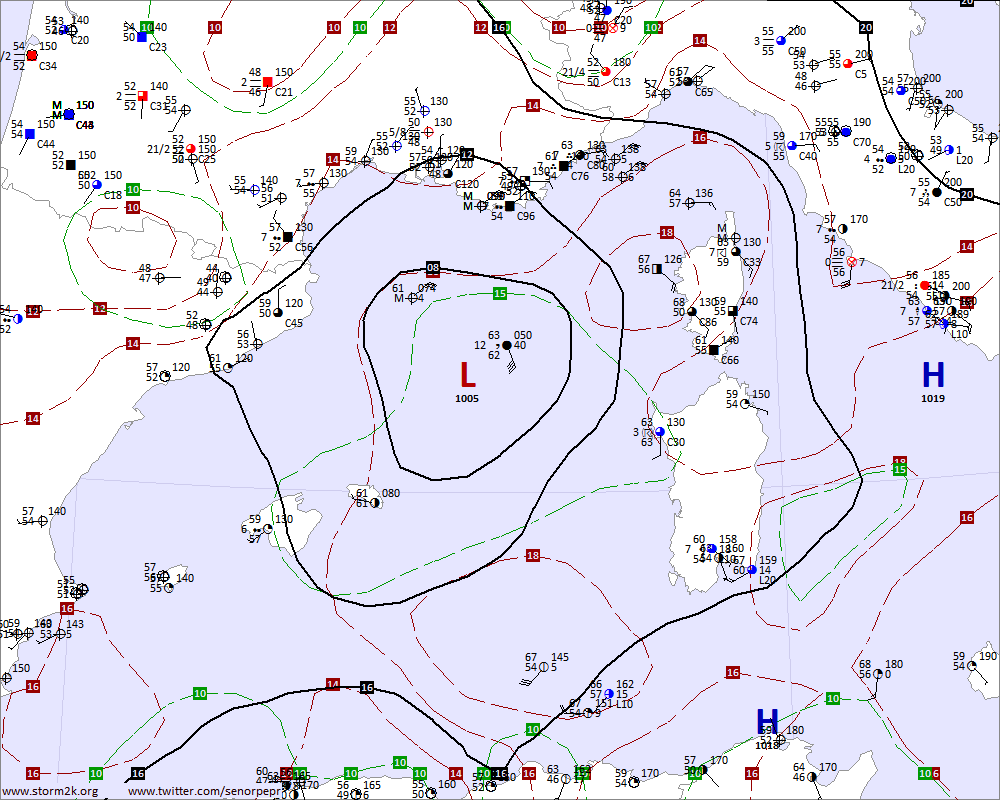This screenshot has height=800, width=1000.
Task: Select the red circle station marked C13
Action: pyautogui.click(x=605, y=72)
